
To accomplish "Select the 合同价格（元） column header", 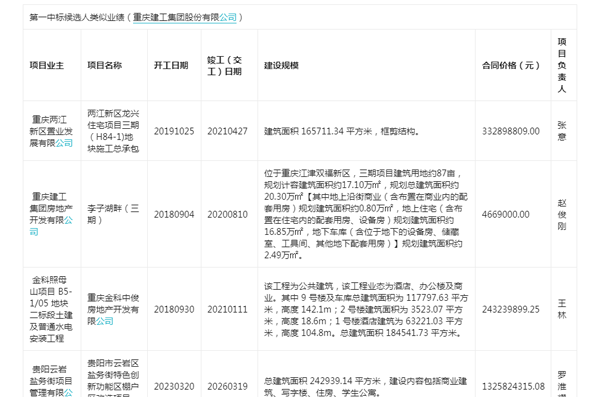I will pos(511,65).
